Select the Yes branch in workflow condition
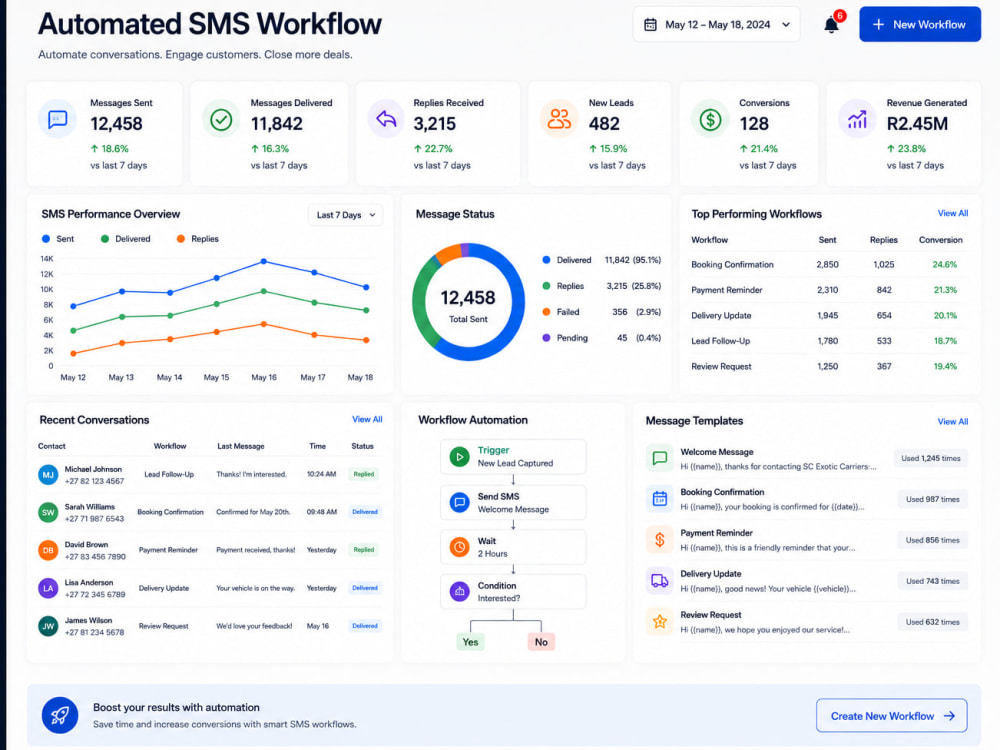1000x750 pixels. [471, 642]
